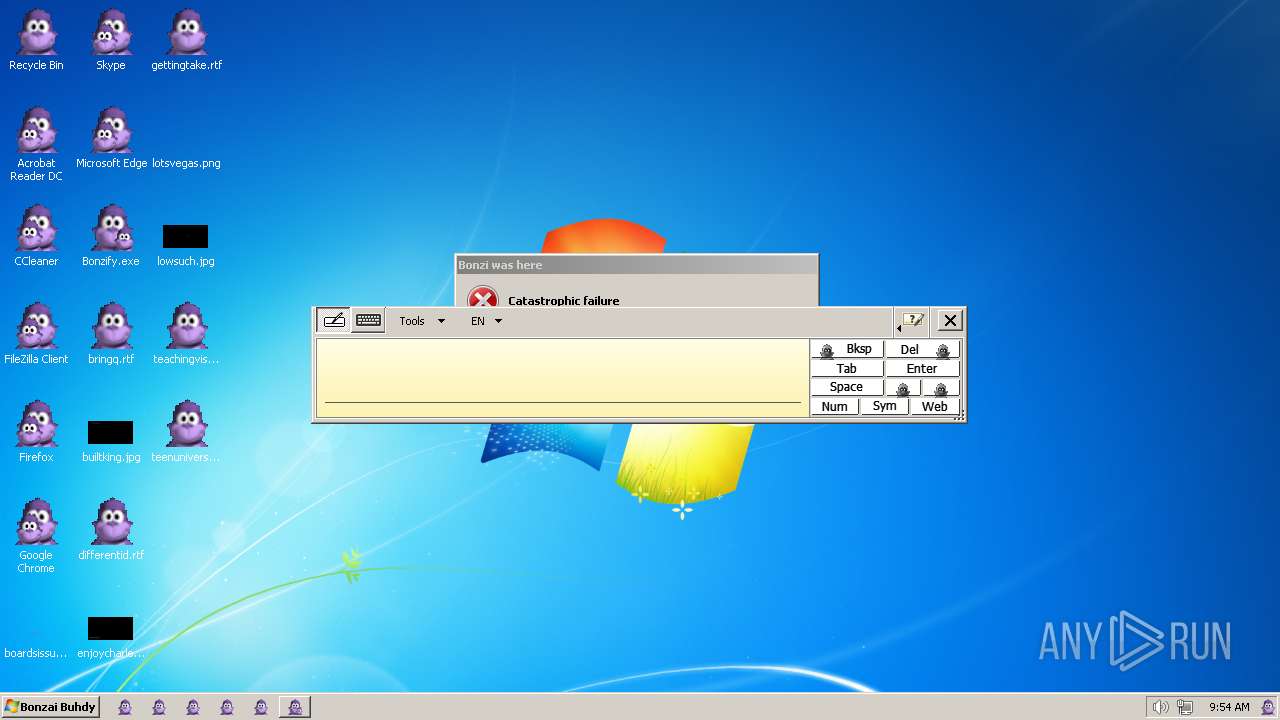Click the red error icon in dialog

pyautogui.click(x=483, y=298)
